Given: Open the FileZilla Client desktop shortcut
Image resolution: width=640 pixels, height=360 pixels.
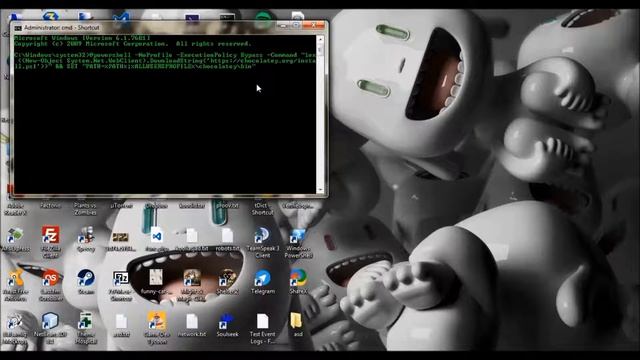Looking at the screenshot, I should click(x=51, y=235).
